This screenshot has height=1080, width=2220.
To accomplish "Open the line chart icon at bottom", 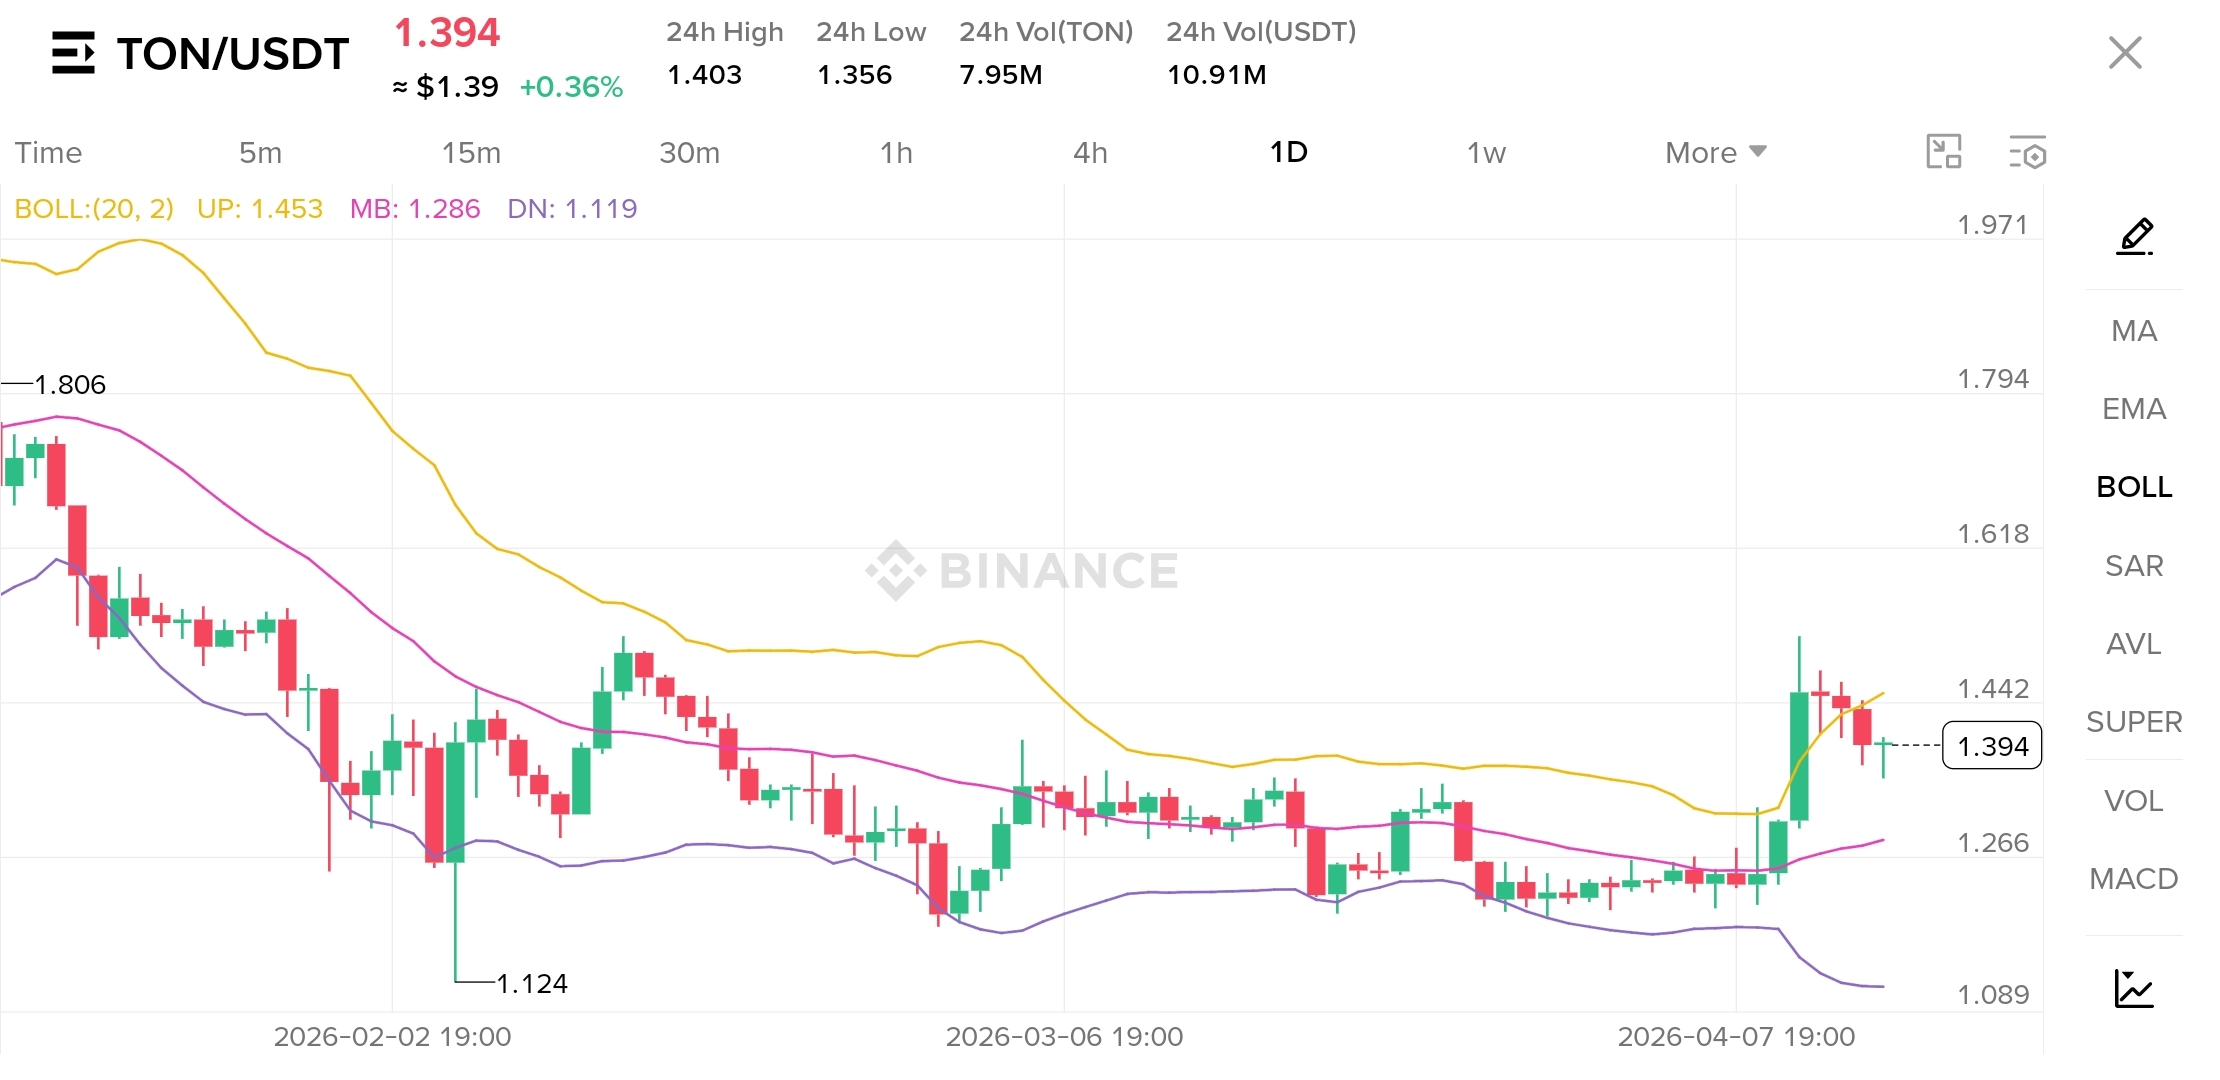I will point(2133,988).
